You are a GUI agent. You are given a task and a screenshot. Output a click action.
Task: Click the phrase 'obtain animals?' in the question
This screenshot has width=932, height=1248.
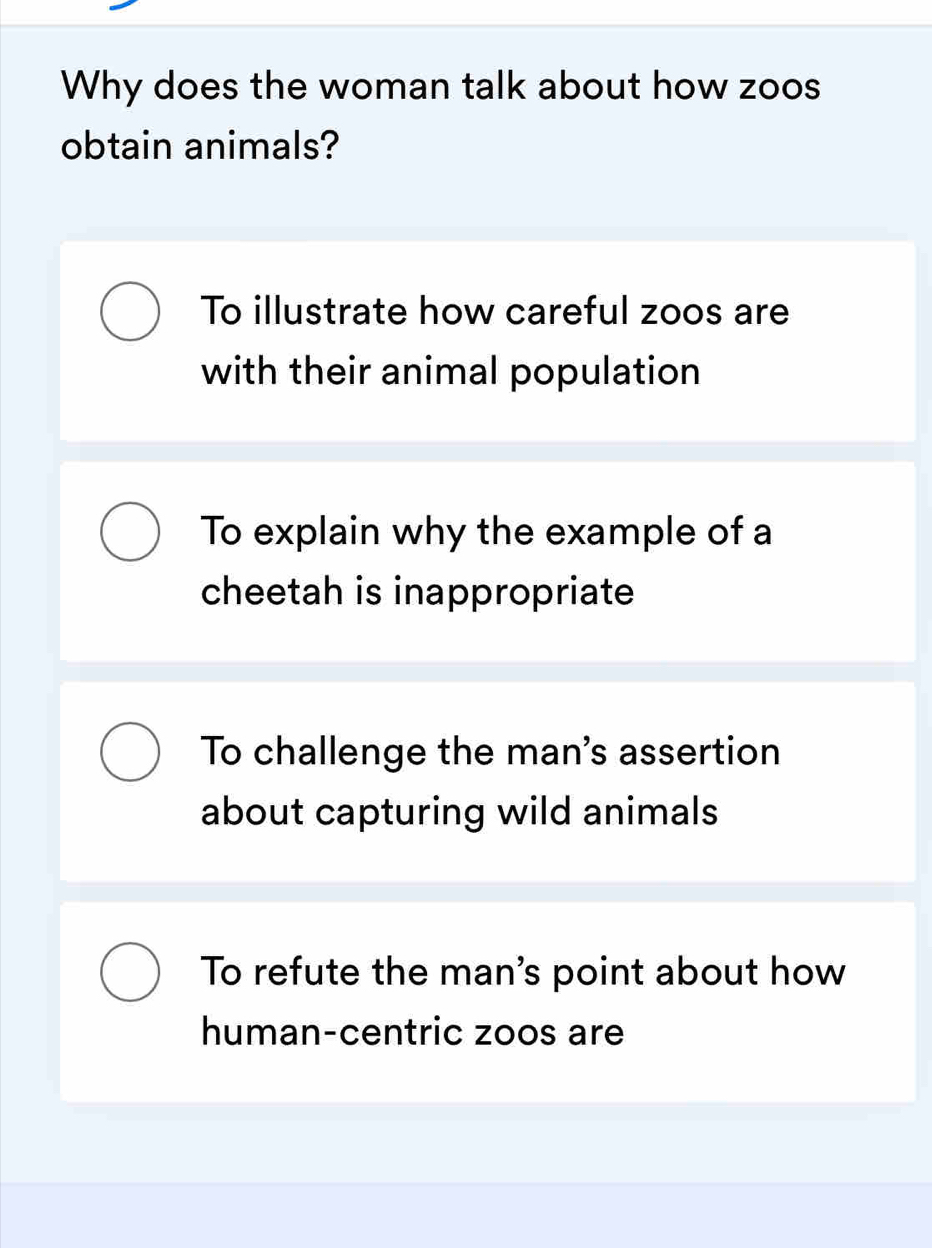point(197,146)
